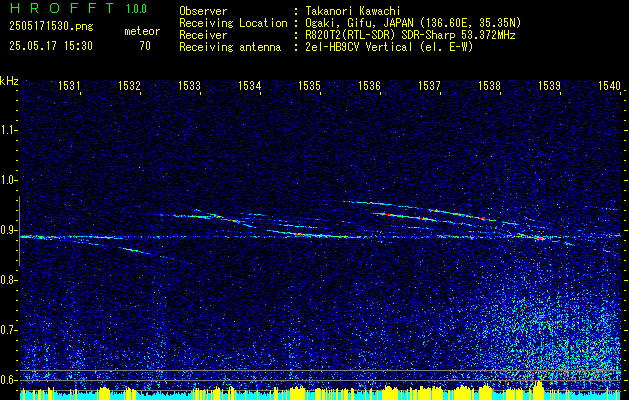Viewport: 629px width, 400px height.
Task: Click the 1539 time marker
Action: click(549, 85)
